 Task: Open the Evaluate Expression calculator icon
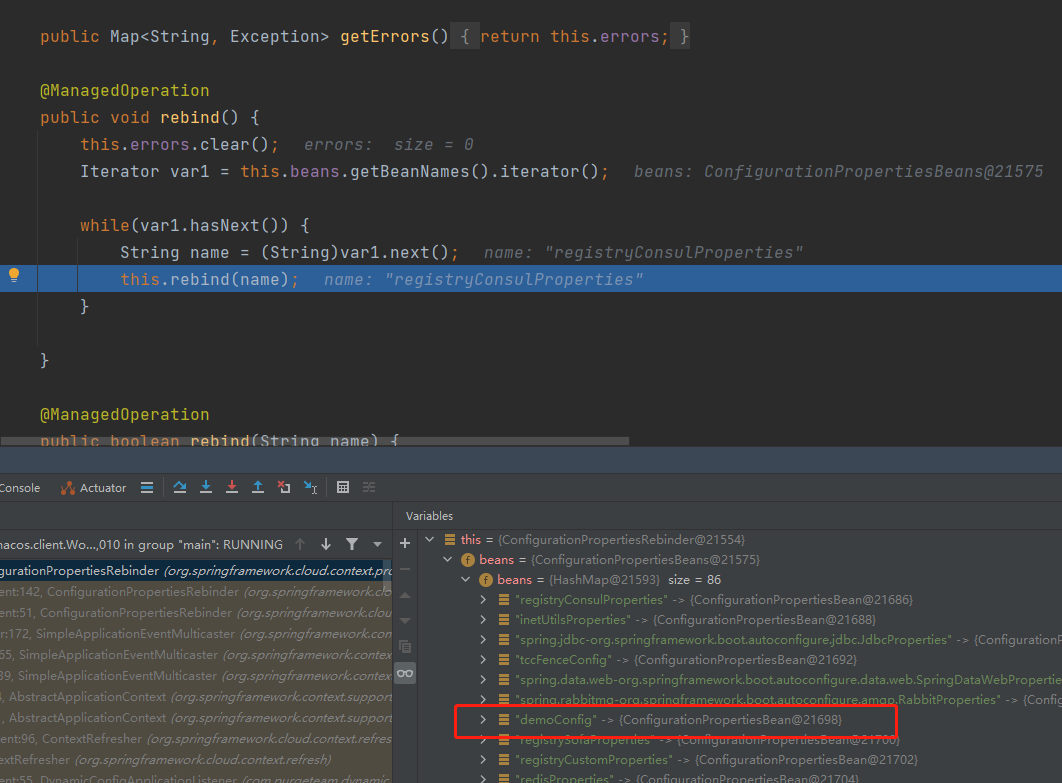tap(343, 487)
